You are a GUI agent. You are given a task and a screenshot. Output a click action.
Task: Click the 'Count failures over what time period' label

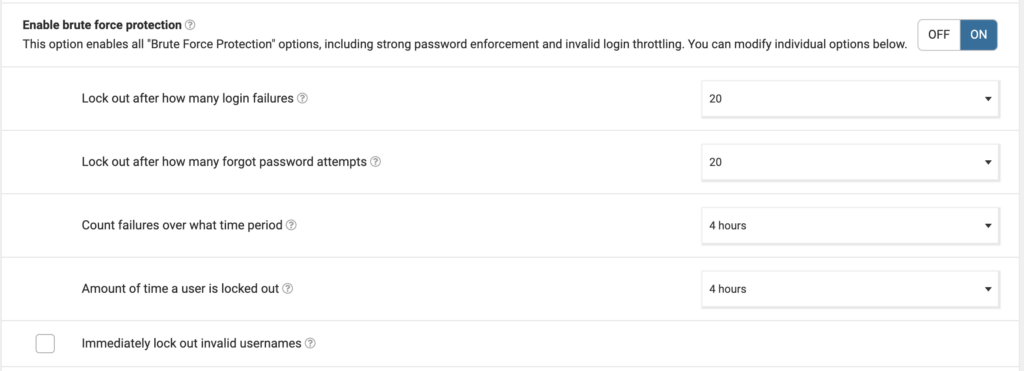tap(182, 225)
